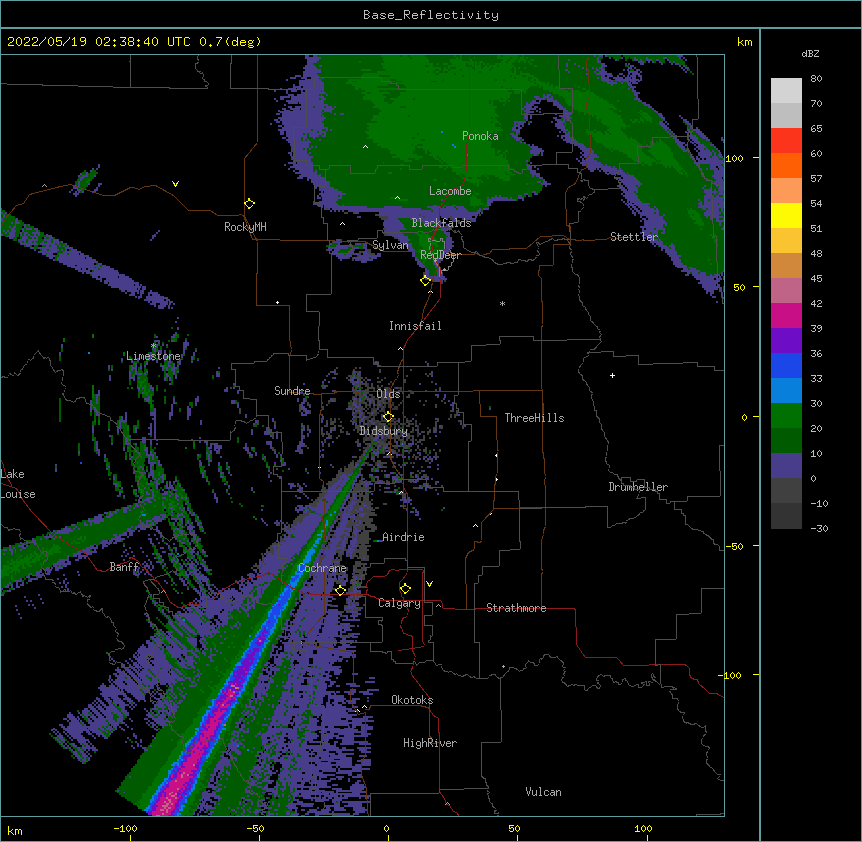
Task: Select the asterisk marker east of Innisfail
Action: 502,304
